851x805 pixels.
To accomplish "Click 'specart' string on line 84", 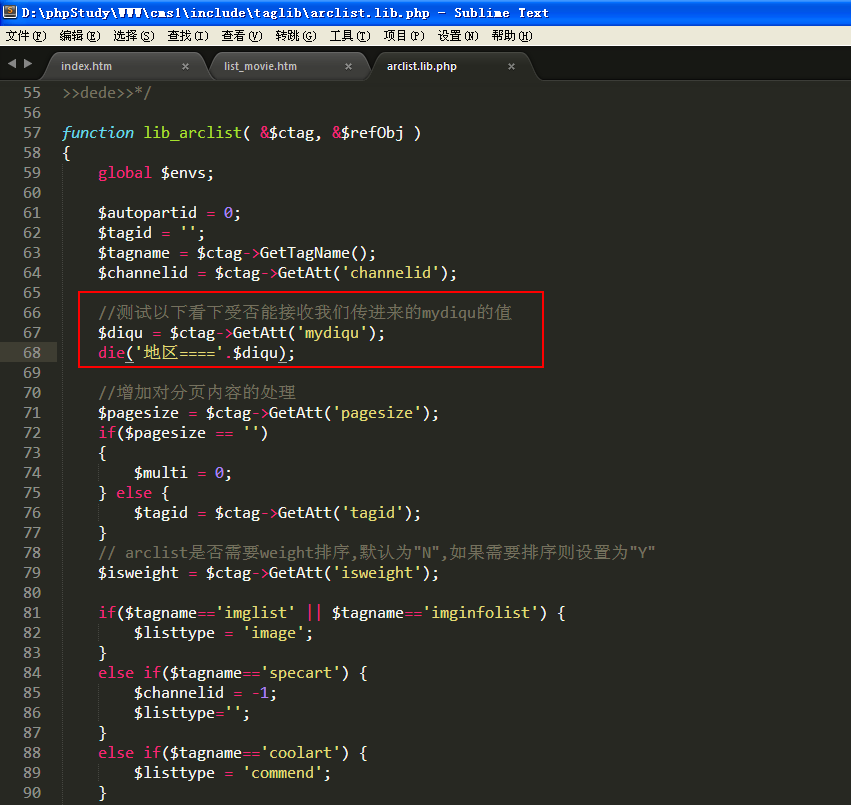I will (300, 673).
